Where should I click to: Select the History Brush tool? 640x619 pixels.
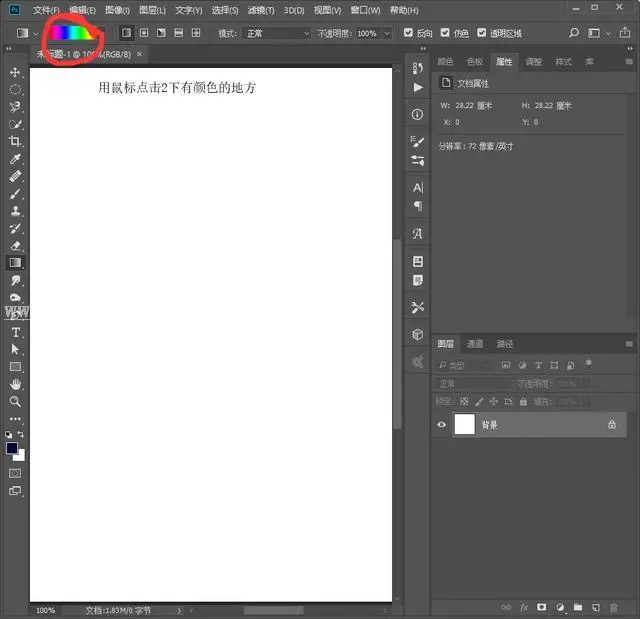(x=15, y=228)
